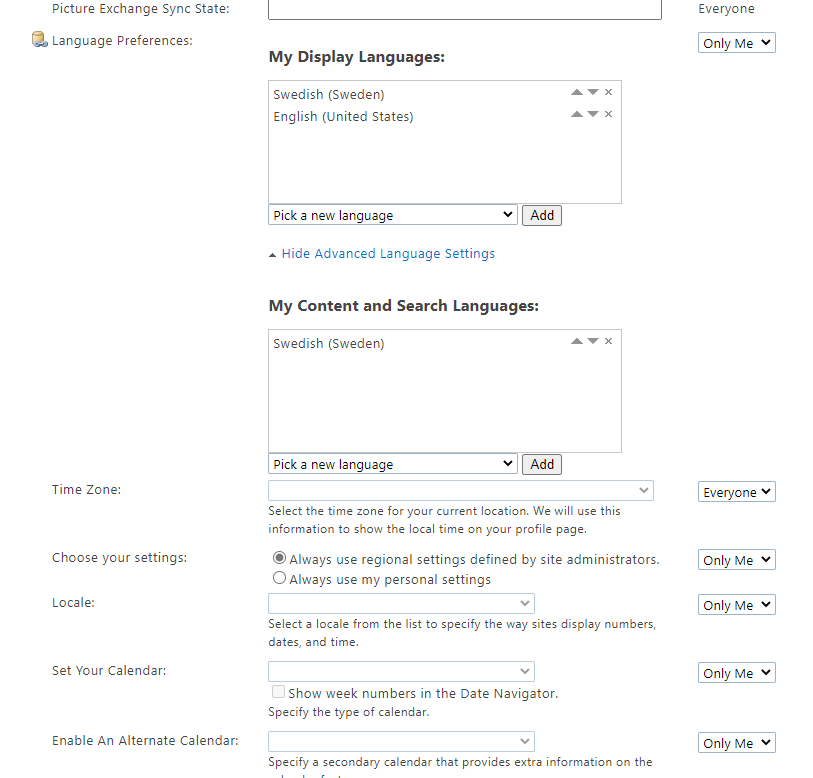Move Swedish display language up
The height and width of the screenshot is (778, 813).
[577, 92]
